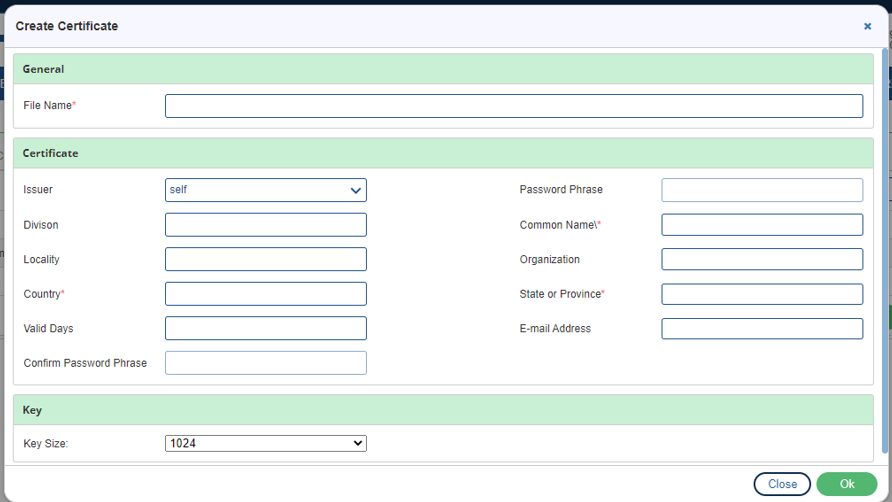Select the Organization text box
This screenshot has height=502, width=892.
[762, 259]
